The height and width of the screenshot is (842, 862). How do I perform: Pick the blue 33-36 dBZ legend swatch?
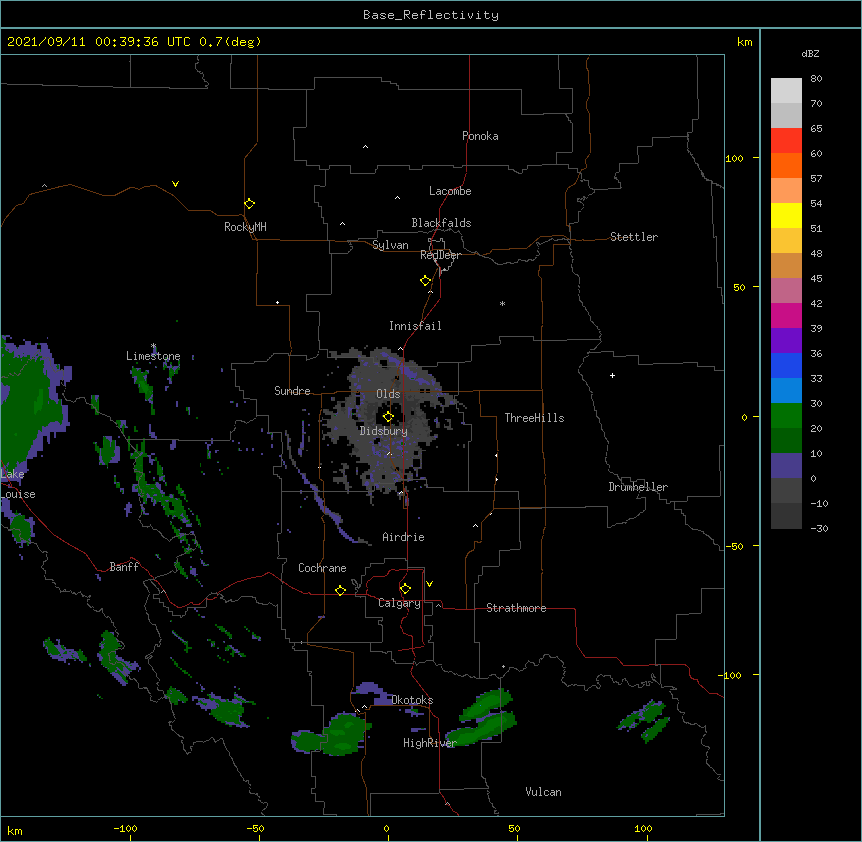786,365
